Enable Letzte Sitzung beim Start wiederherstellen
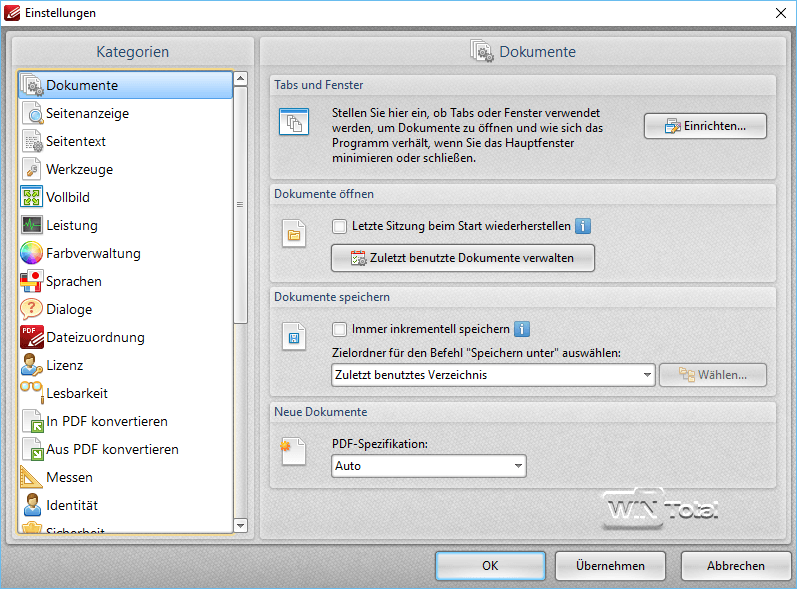The image size is (797, 589). [x=339, y=226]
